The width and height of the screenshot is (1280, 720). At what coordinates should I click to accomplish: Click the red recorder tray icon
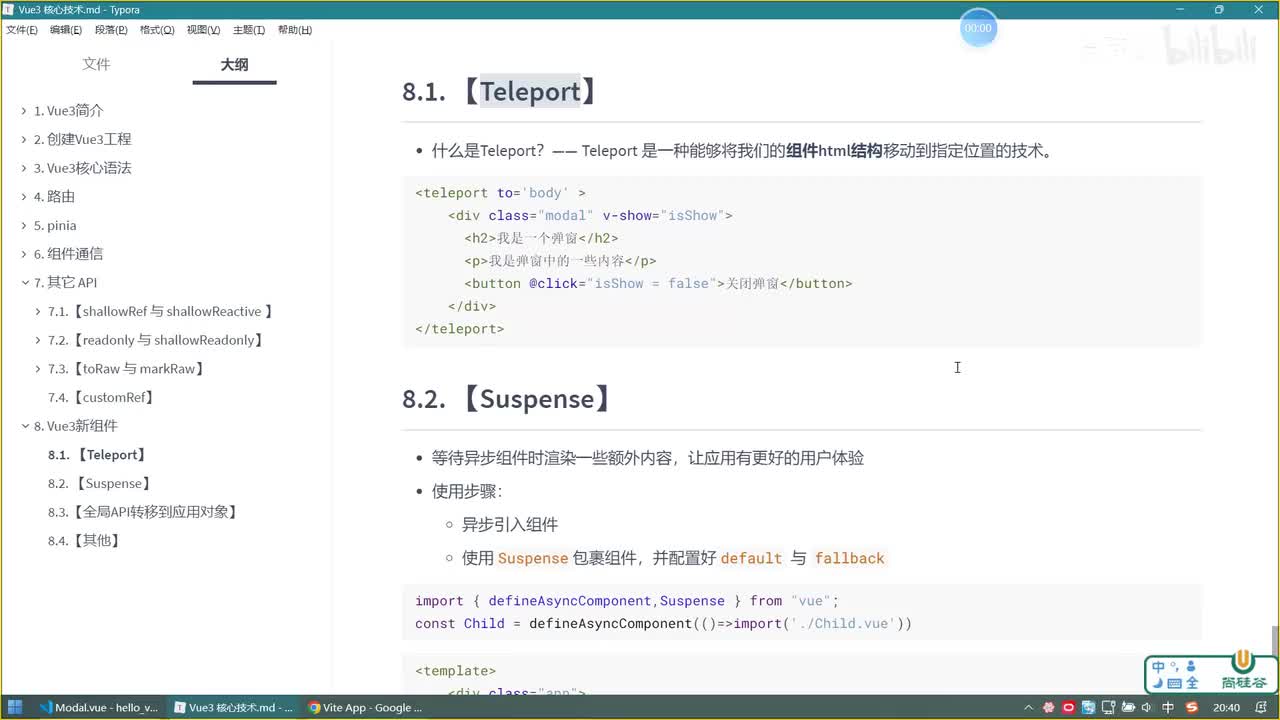[1068, 707]
